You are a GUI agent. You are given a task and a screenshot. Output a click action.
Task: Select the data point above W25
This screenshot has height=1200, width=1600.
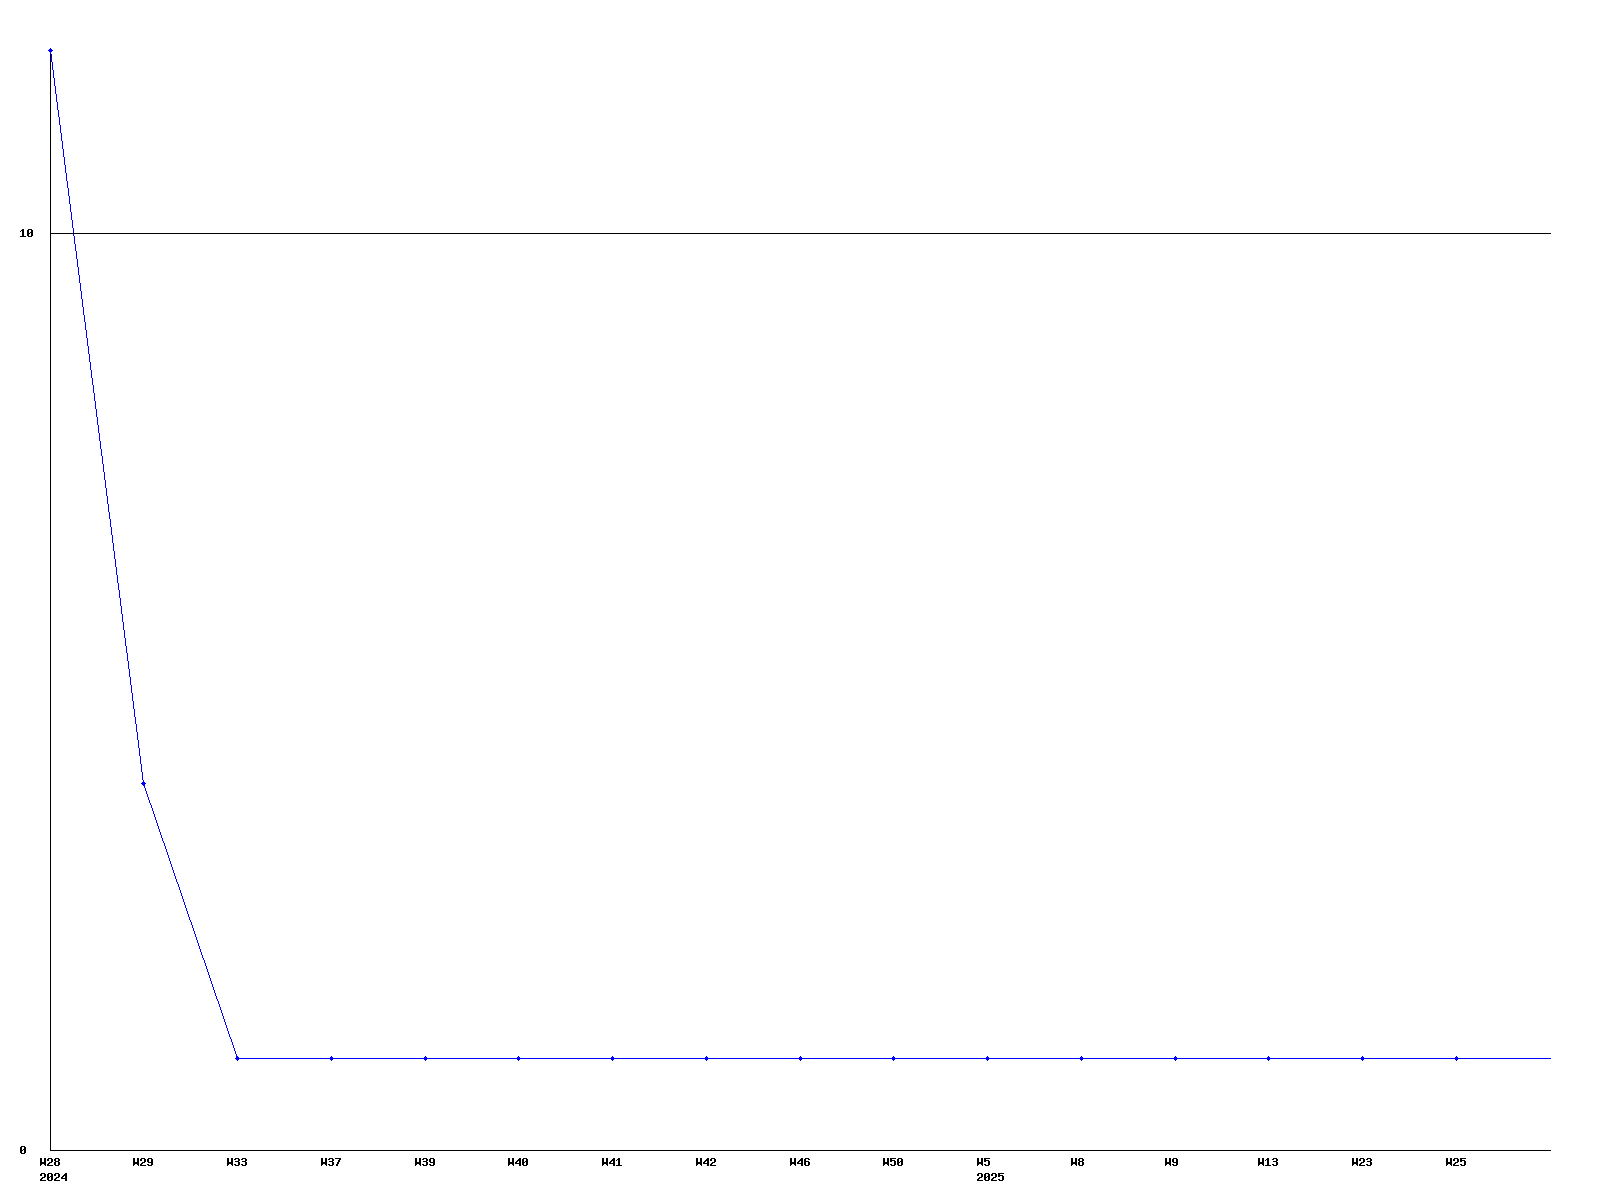[1456, 1058]
